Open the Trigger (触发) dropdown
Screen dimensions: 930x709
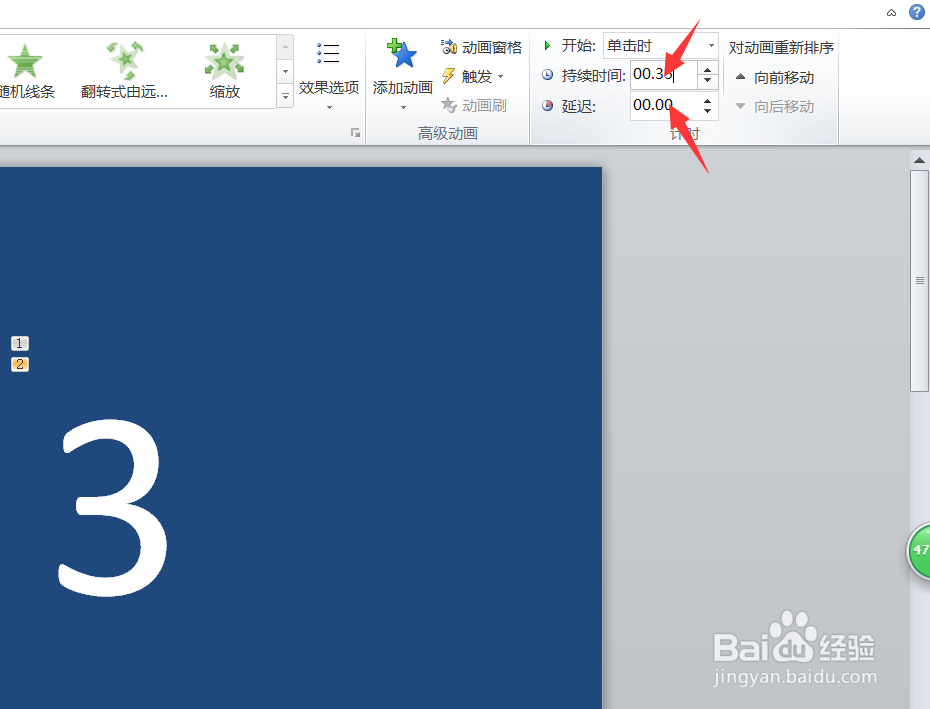[473, 77]
